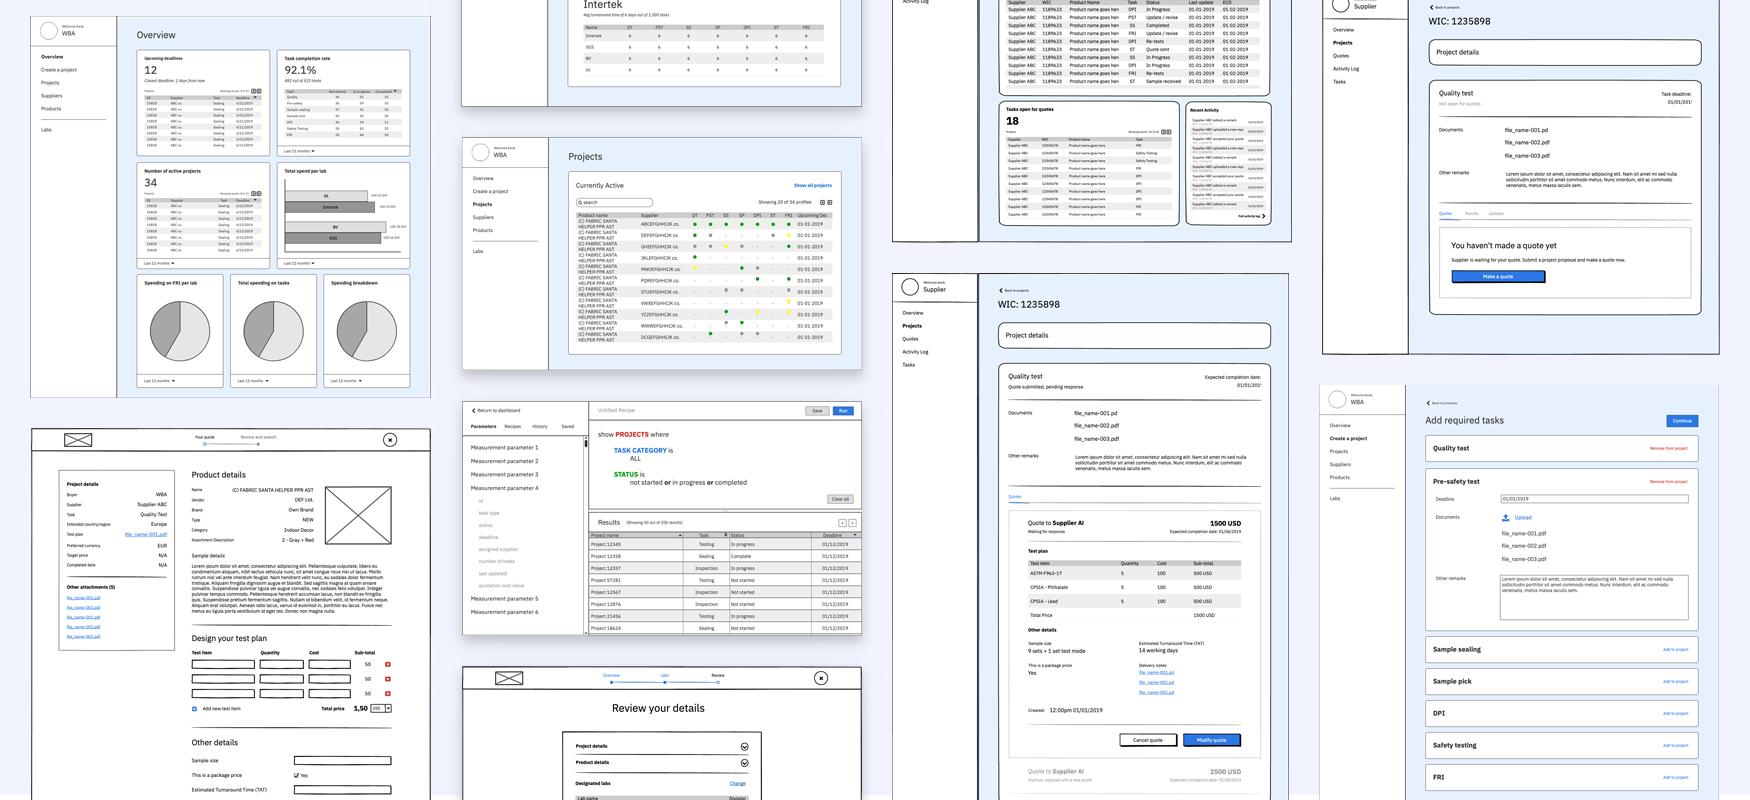Toggle the package price Yes checkbox
Viewport: 1750px width, 800px height.
296,775
